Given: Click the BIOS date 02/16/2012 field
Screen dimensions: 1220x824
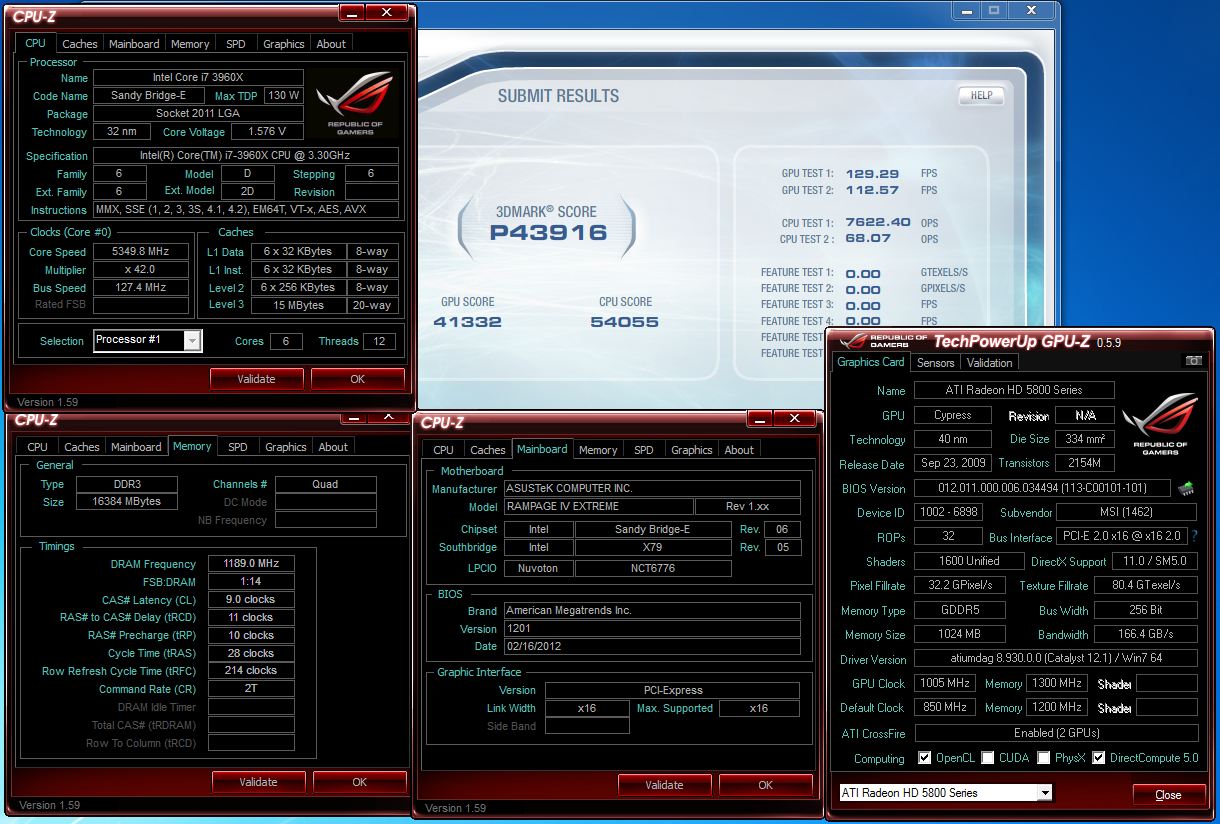Looking at the screenshot, I should 652,647.
